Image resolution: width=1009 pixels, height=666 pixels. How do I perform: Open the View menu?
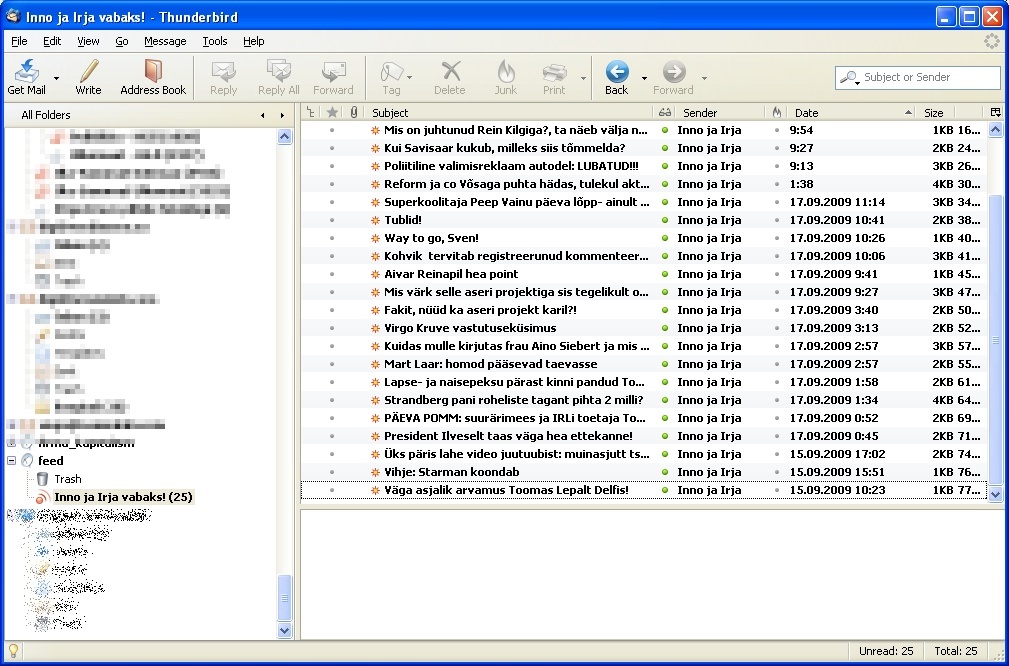[88, 41]
